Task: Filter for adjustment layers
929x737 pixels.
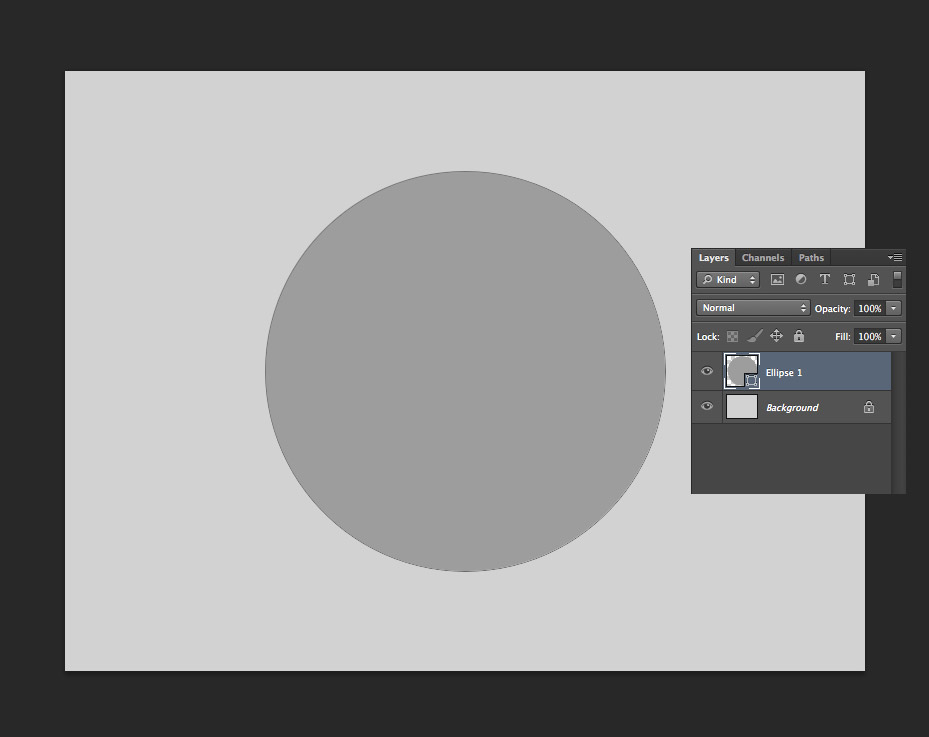Action: (x=801, y=280)
